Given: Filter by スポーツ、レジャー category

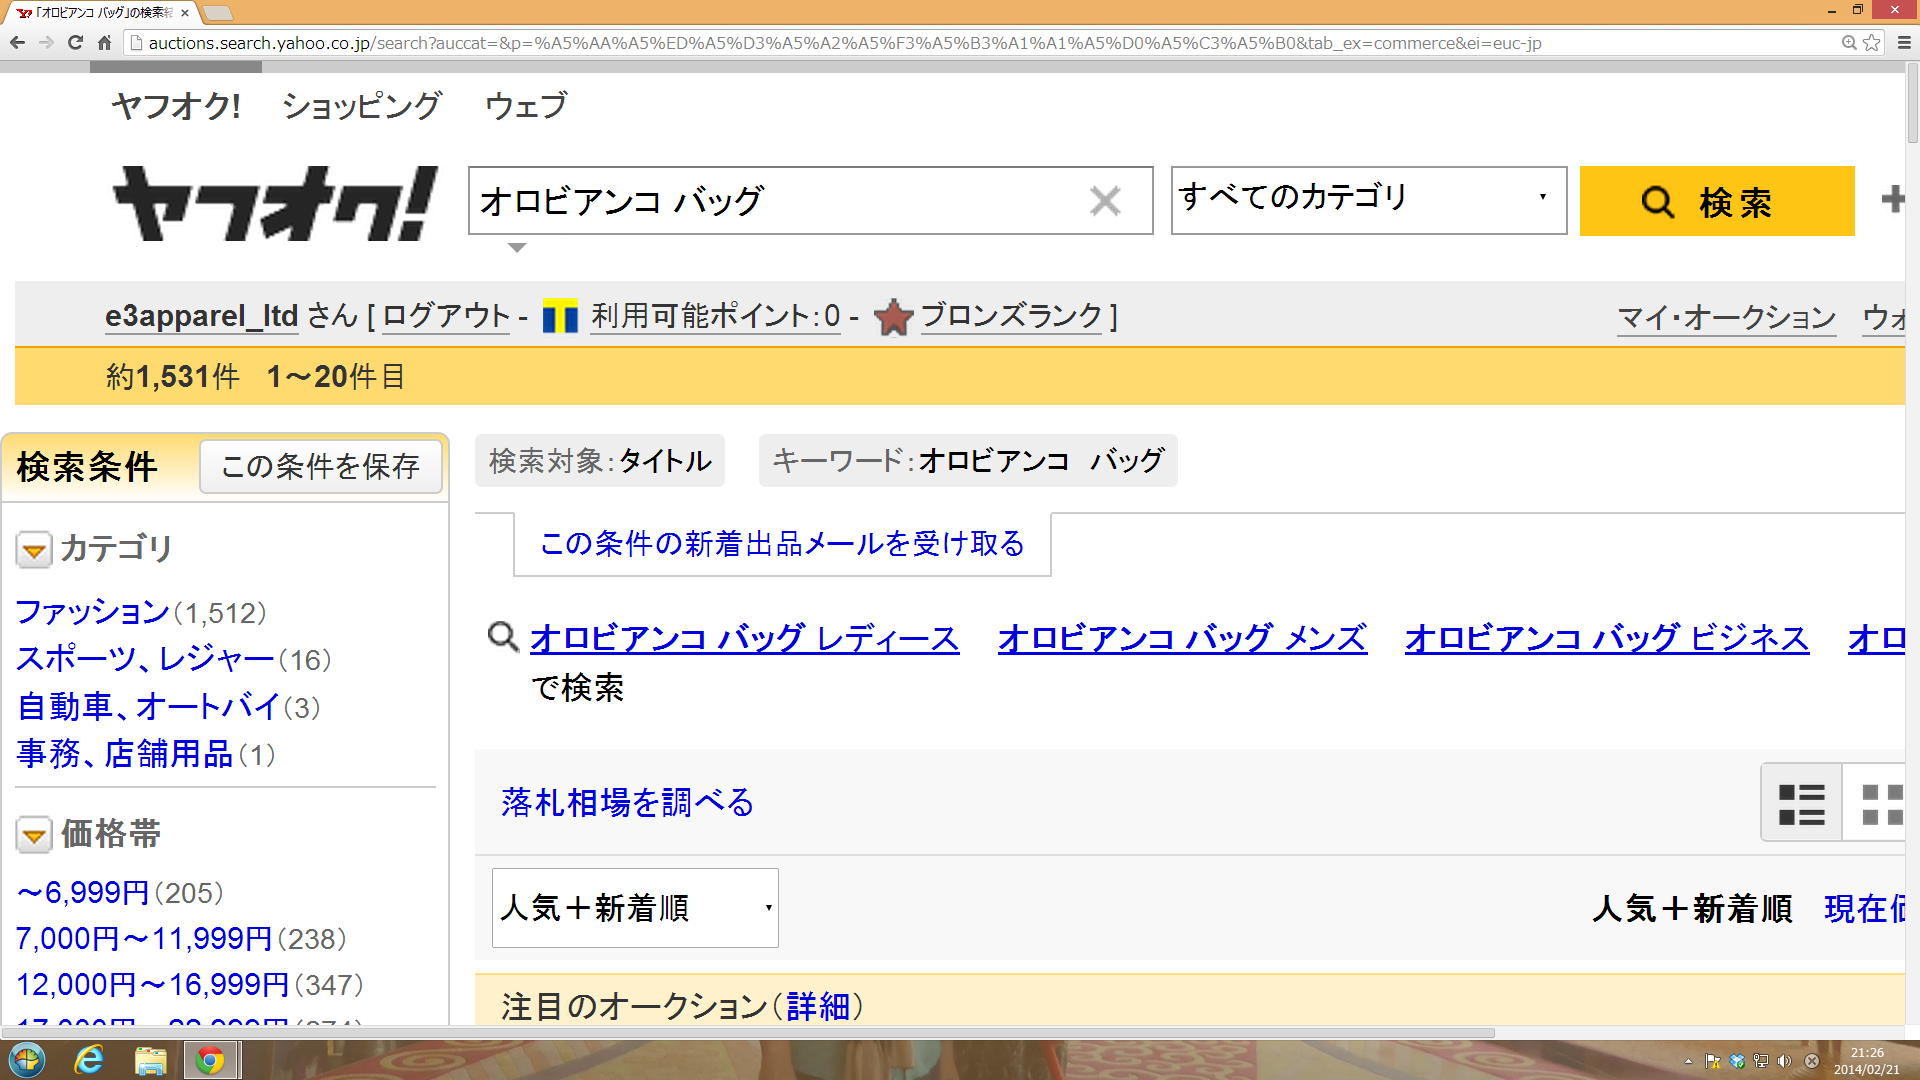Looking at the screenshot, I should tap(145, 659).
